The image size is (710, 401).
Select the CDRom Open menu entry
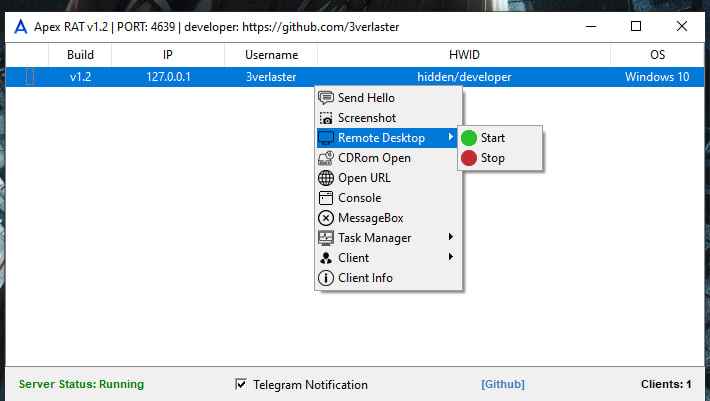tap(389, 158)
